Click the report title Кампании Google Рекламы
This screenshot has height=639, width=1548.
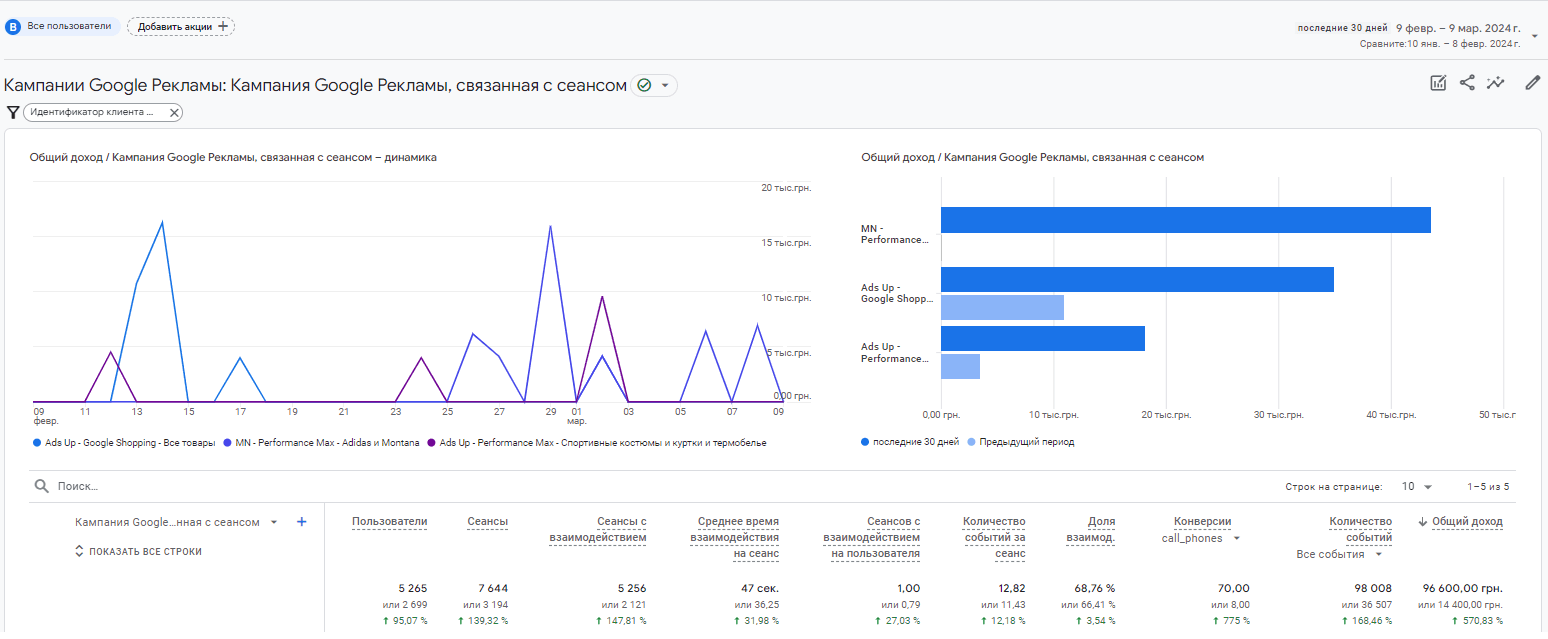[x=315, y=86]
